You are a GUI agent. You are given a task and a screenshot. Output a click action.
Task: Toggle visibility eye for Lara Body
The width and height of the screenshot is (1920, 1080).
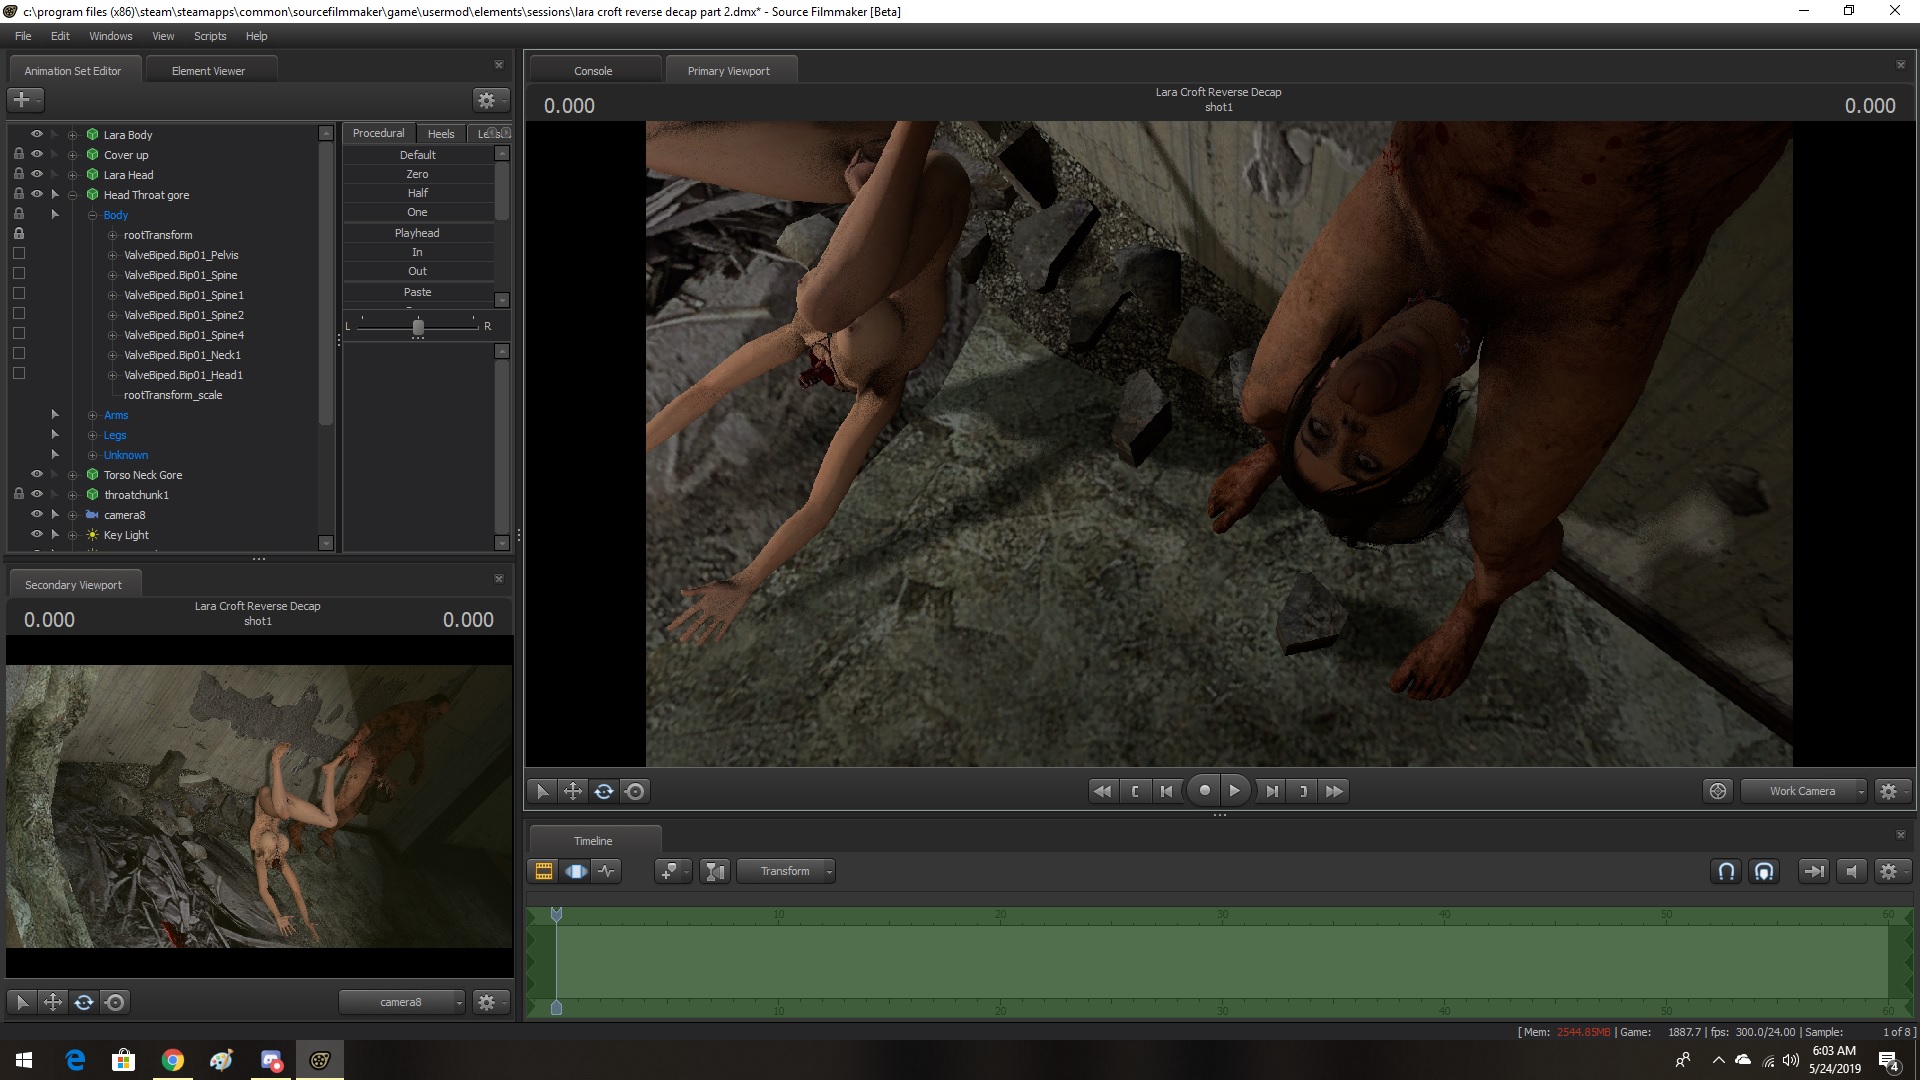pos(37,134)
